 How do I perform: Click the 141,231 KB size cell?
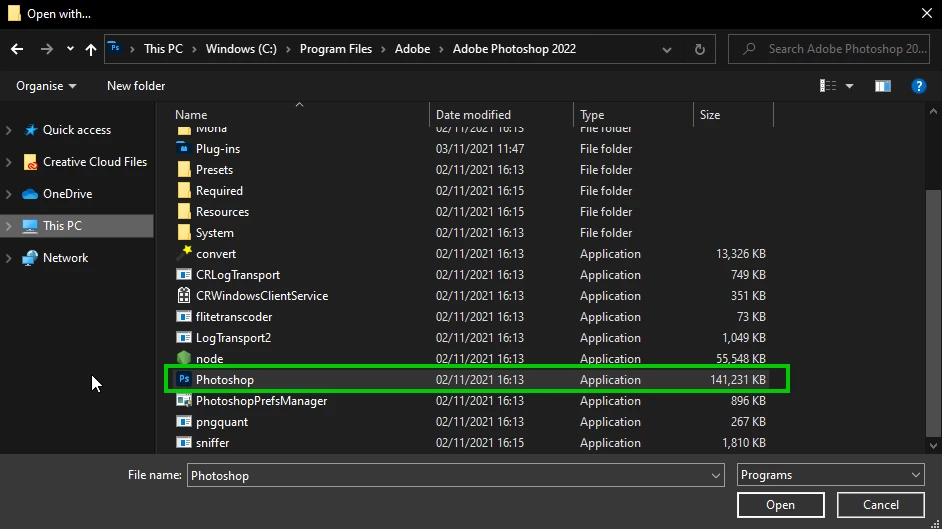(x=738, y=379)
